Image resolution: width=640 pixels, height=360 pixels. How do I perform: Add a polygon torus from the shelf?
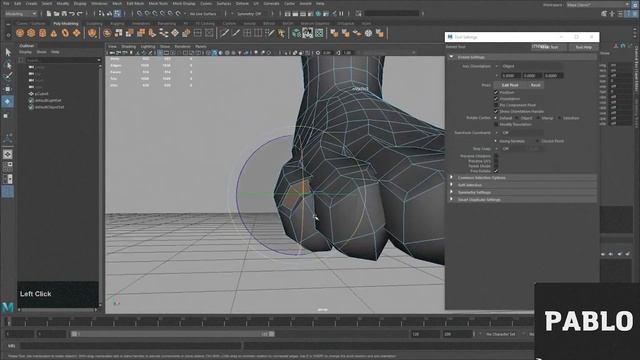(65, 33)
